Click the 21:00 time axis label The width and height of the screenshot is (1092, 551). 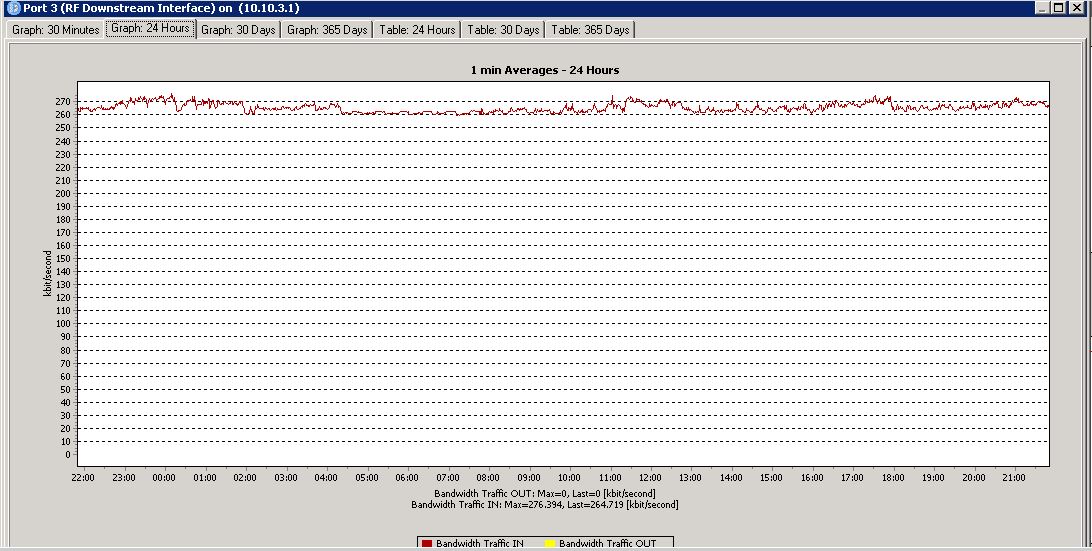[1014, 478]
